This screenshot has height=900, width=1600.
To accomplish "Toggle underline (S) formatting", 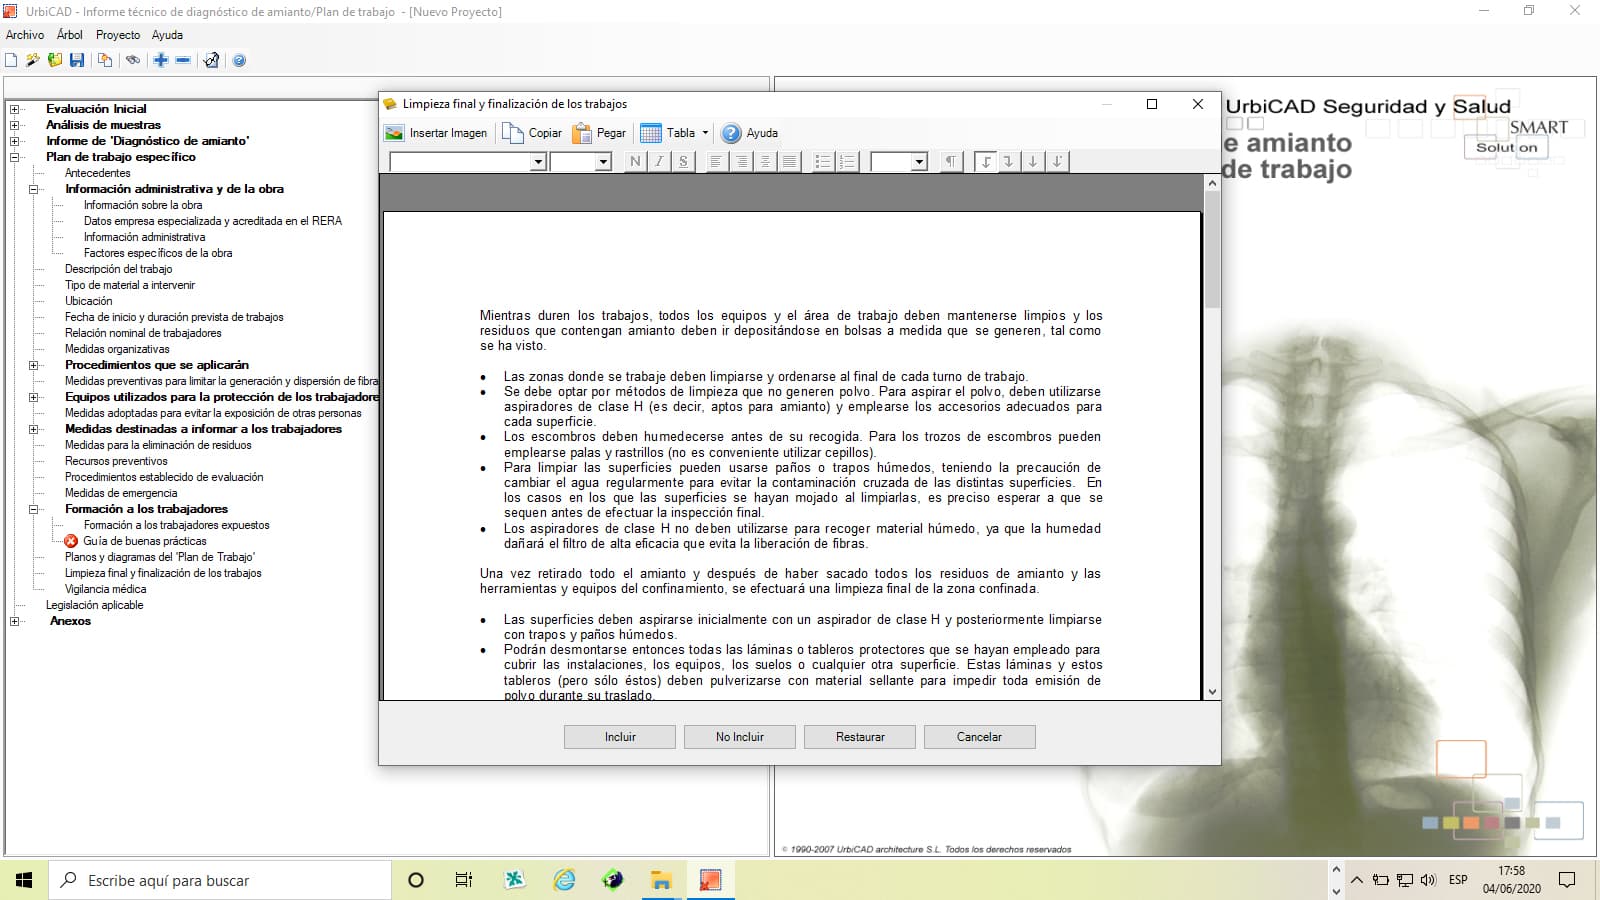I will coord(683,161).
